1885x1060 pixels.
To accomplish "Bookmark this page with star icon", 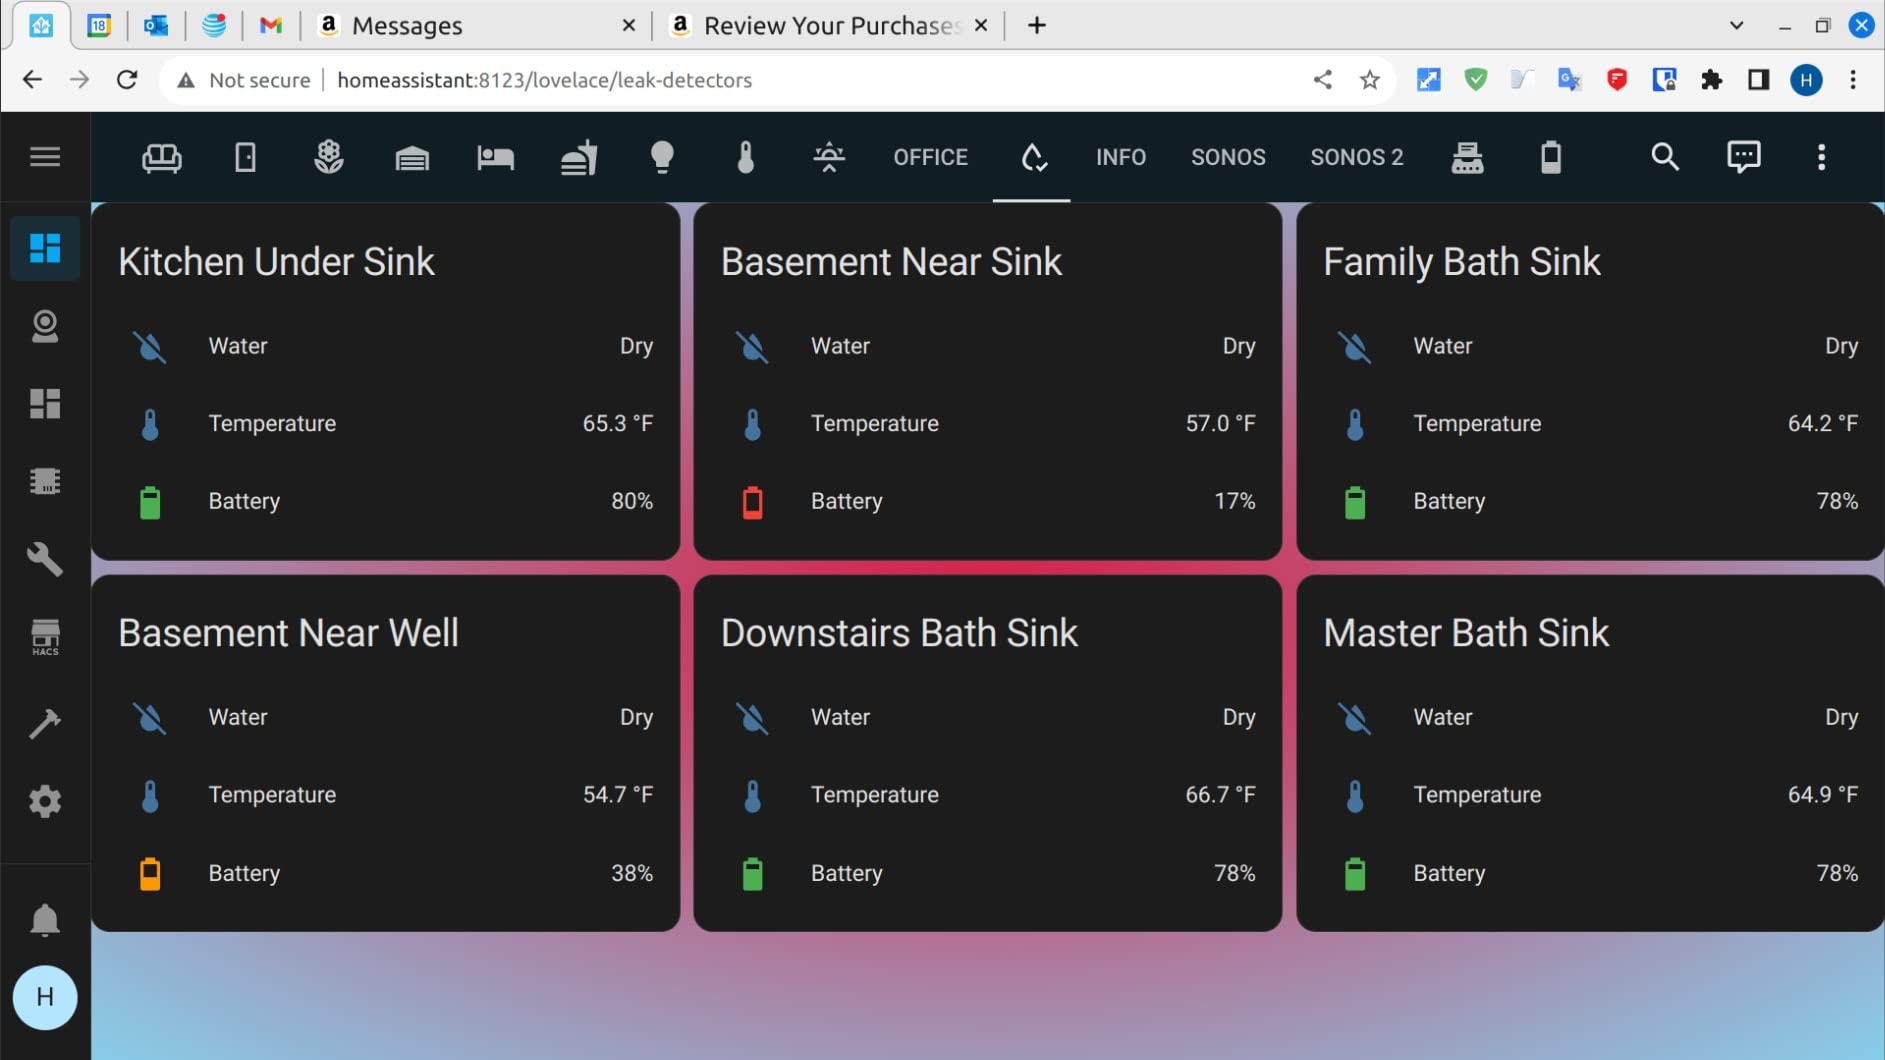I will point(1369,80).
